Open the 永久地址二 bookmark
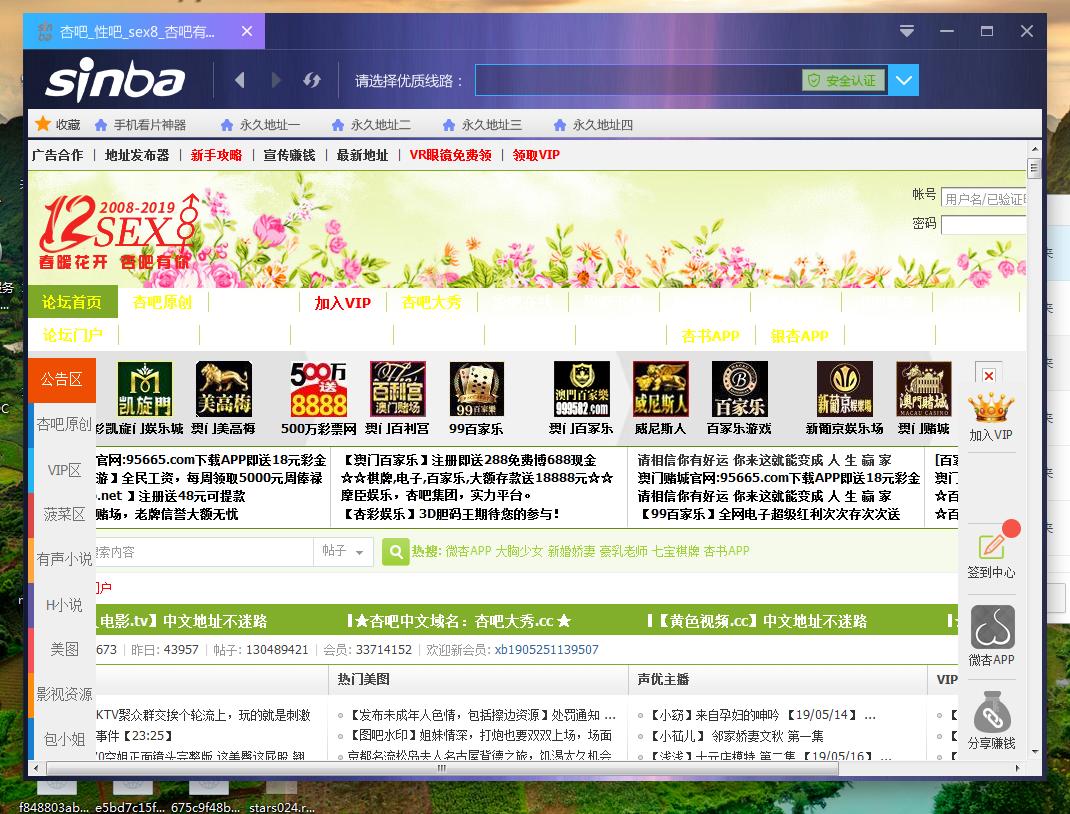 coord(371,125)
